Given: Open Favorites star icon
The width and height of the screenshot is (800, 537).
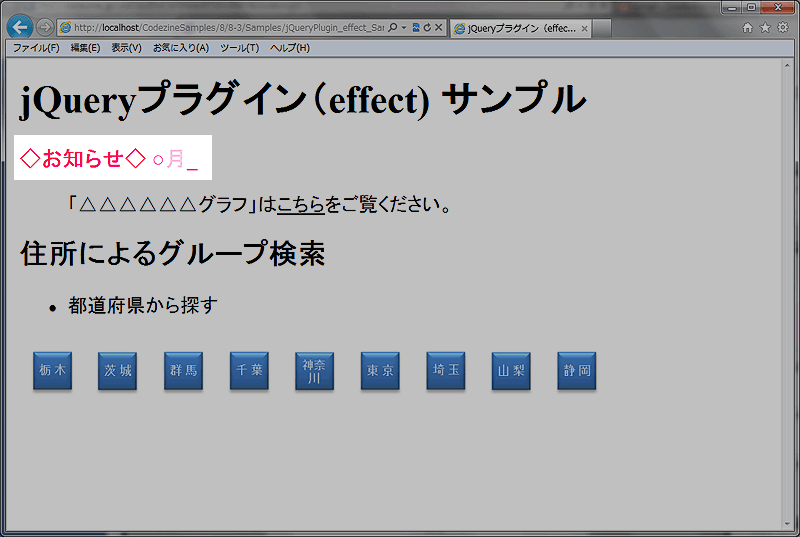Looking at the screenshot, I should tap(765, 28).
